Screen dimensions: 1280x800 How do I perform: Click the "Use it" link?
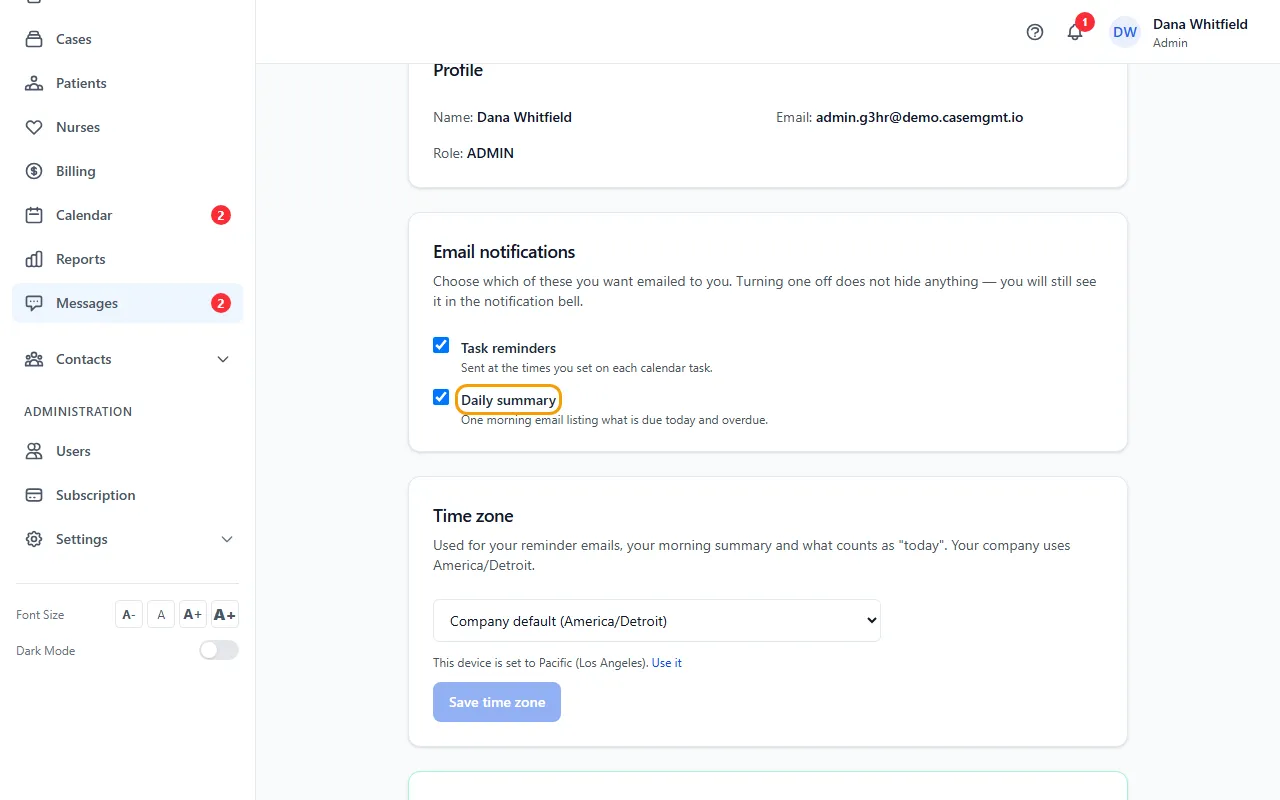(x=667, y=663)
